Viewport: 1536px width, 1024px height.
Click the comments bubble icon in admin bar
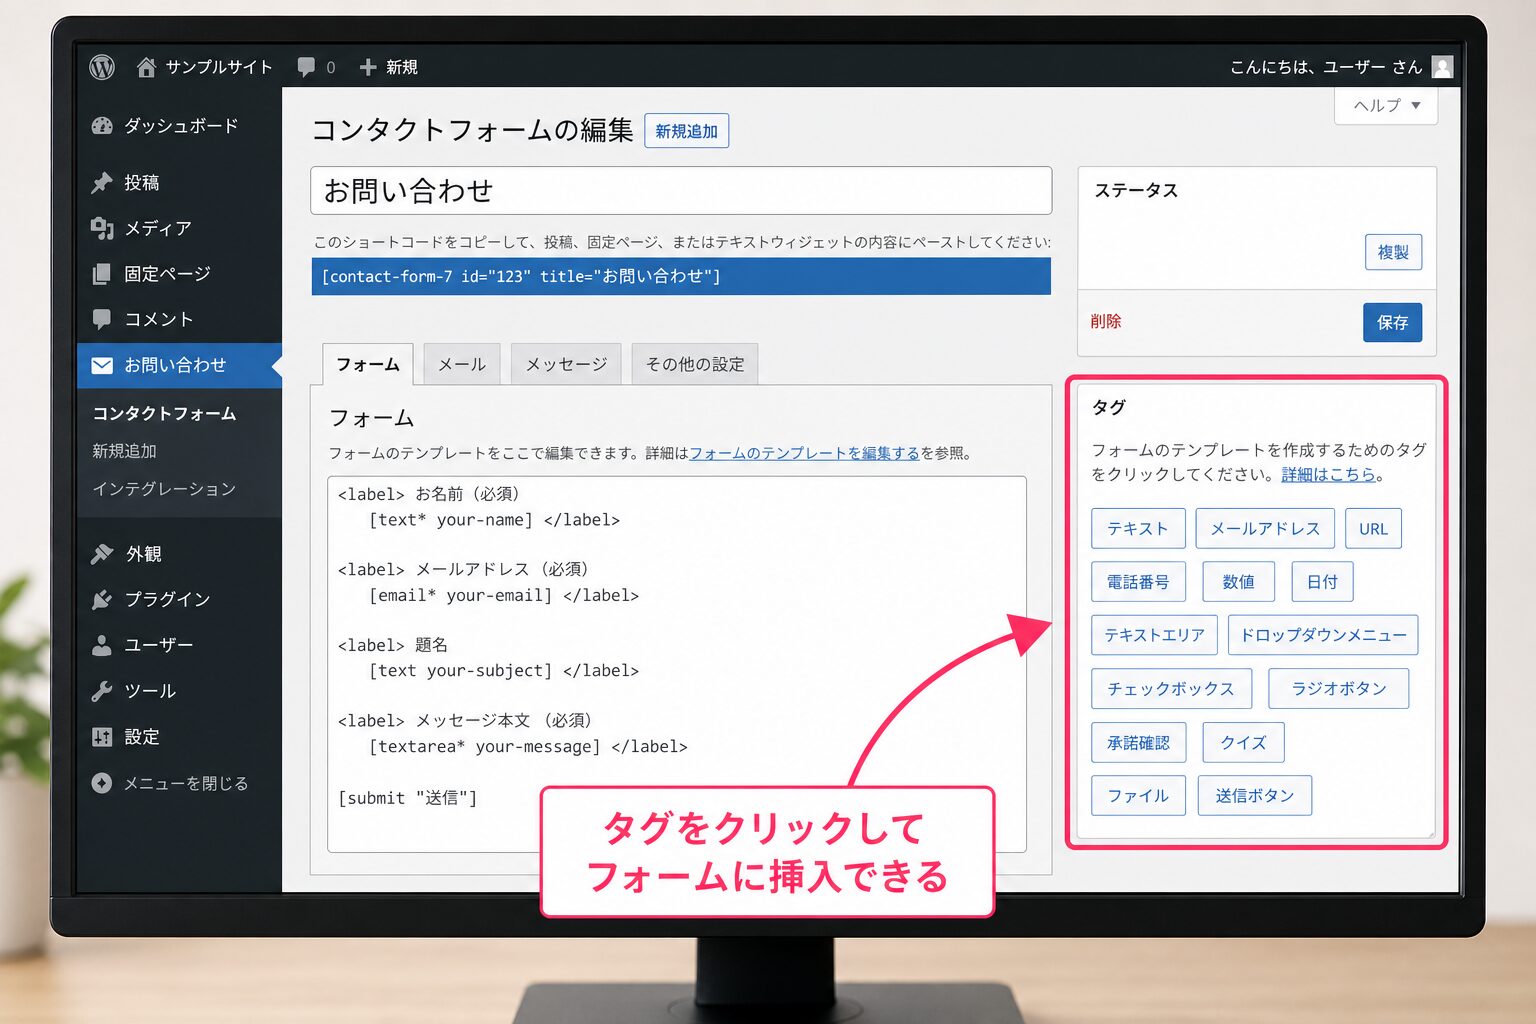[306, 67]
